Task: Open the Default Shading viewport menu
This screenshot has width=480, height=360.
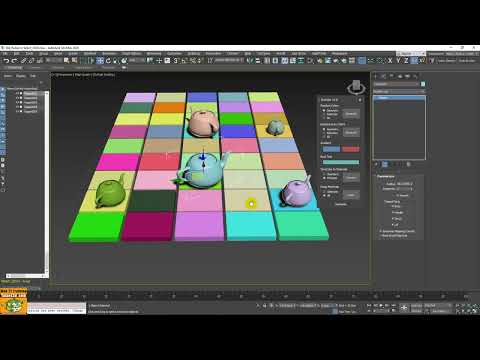Action: (103, 75)
